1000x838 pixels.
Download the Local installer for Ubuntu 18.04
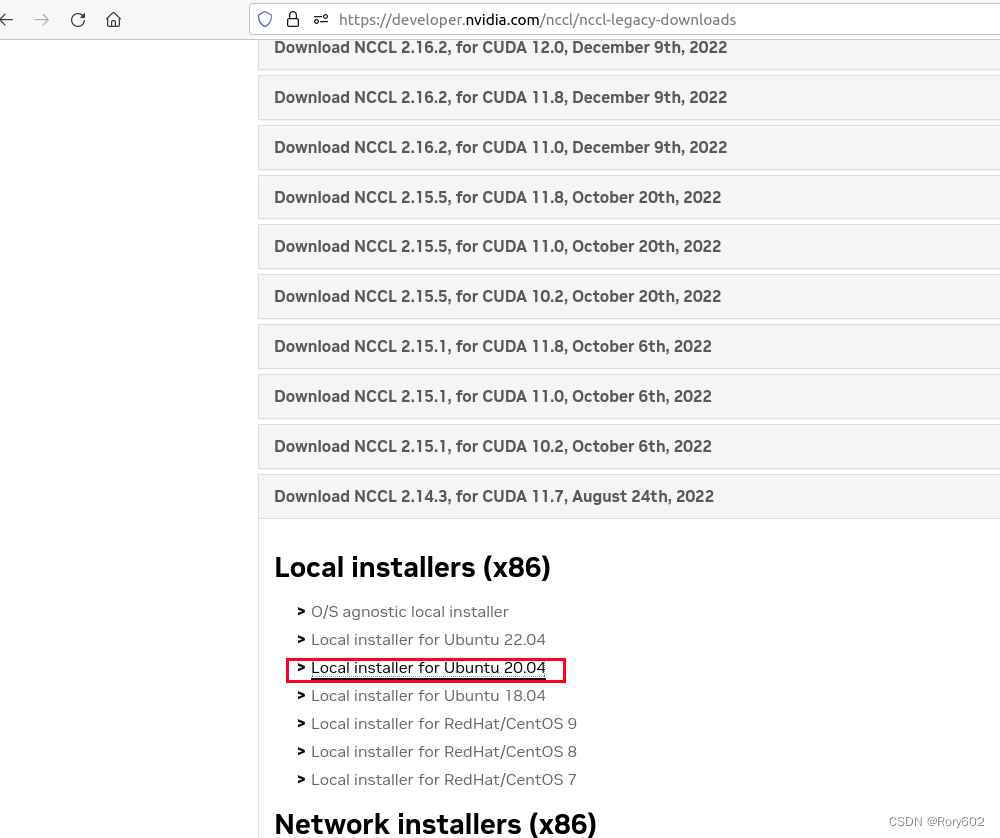pos(428,695)
